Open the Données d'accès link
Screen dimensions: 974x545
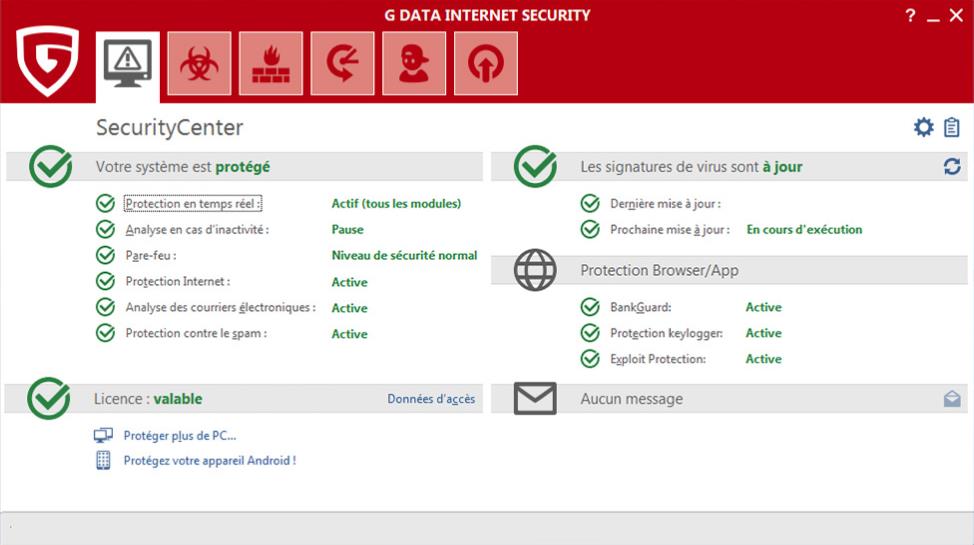[431, 399]
